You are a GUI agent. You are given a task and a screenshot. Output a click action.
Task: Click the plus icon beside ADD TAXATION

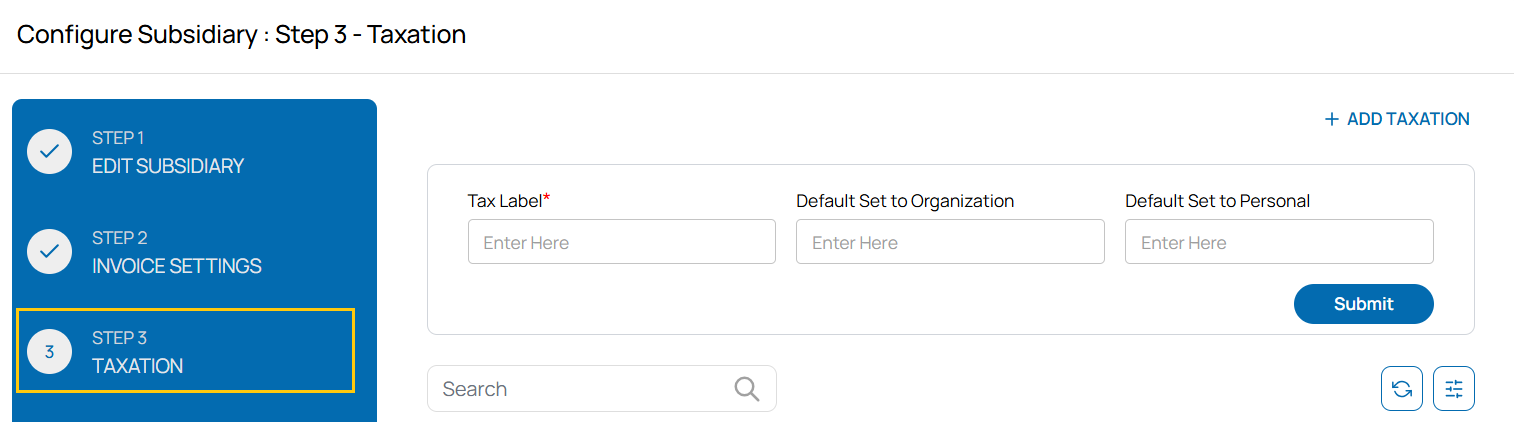click(x=1331, y=120)
